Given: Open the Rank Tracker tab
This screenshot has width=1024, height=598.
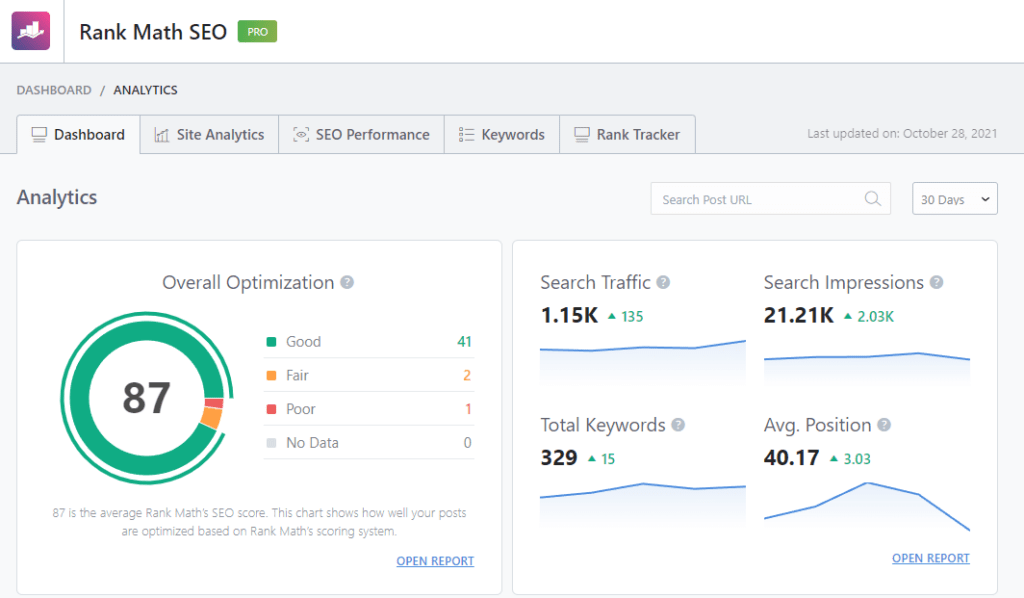Looking at the screenshot, I should coord(628,134).
